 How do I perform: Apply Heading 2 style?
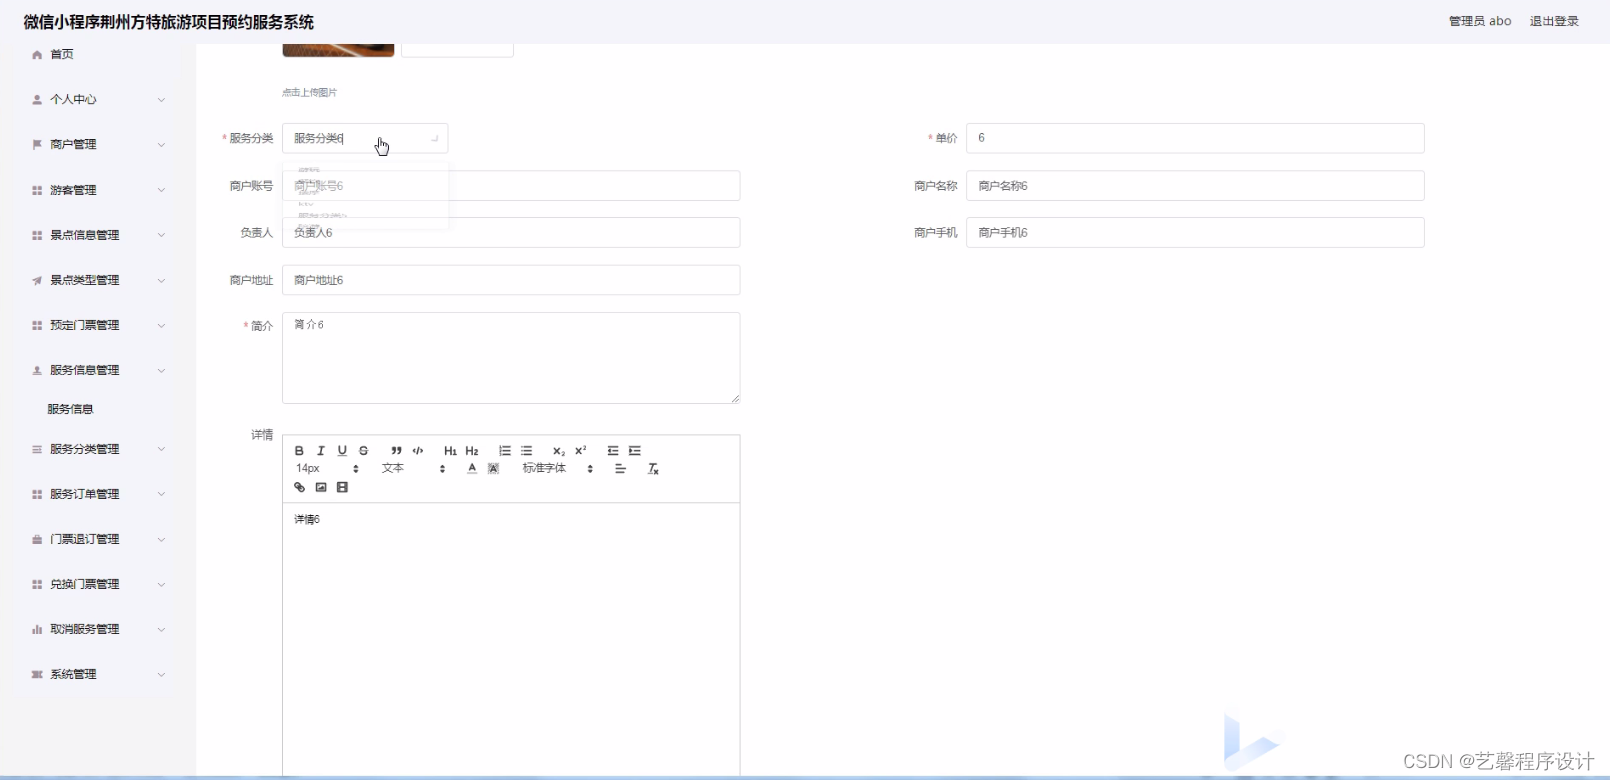472,451
